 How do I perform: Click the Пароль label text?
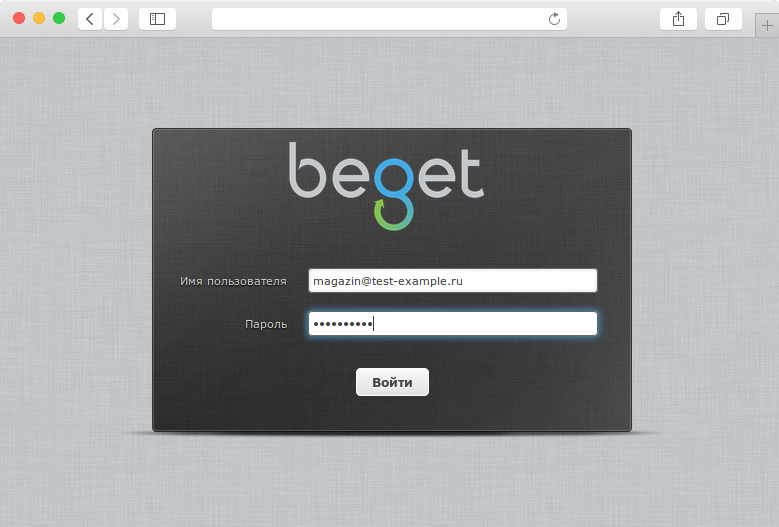click(266, 324)
